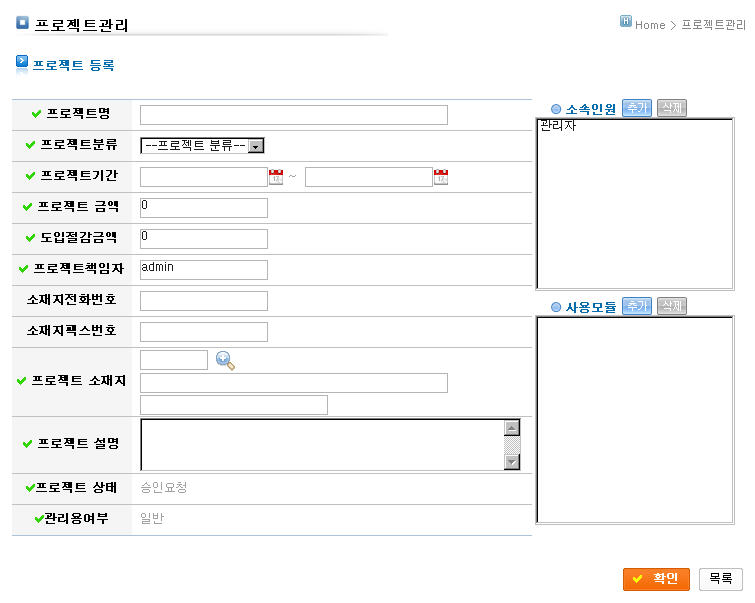Click 삭제 button next to 사용모듈
The image size is (755, 603).
672,306
